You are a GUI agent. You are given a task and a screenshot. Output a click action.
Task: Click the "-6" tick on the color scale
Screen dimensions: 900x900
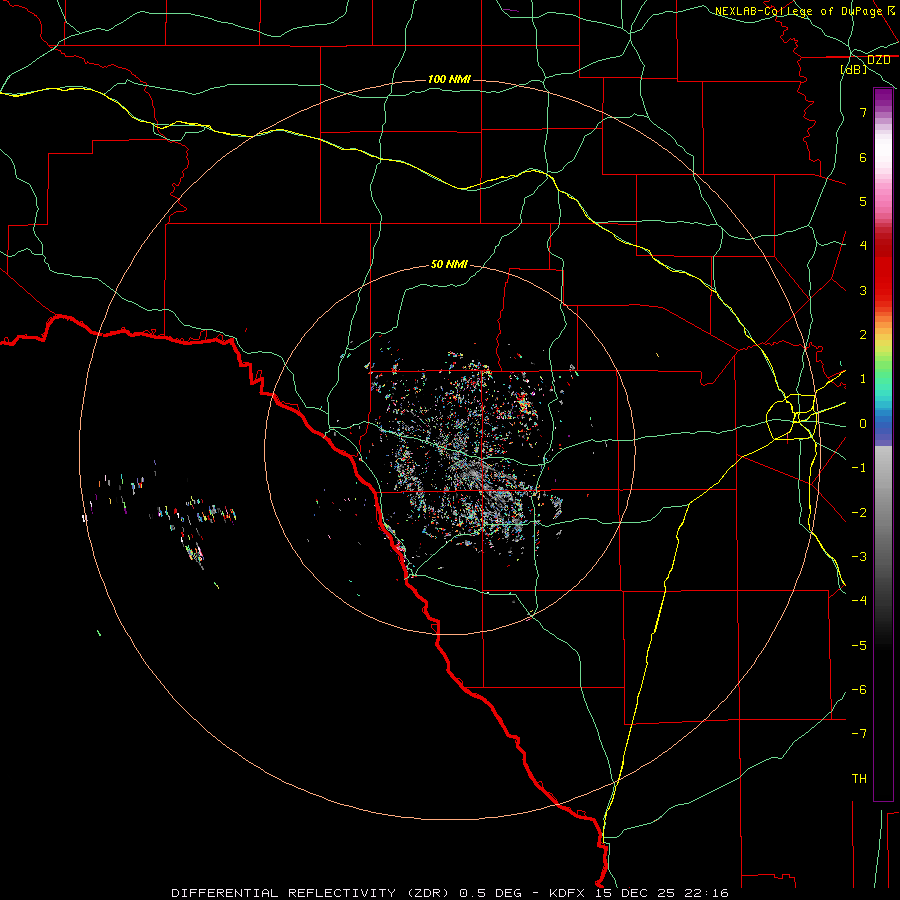(859, 690)
